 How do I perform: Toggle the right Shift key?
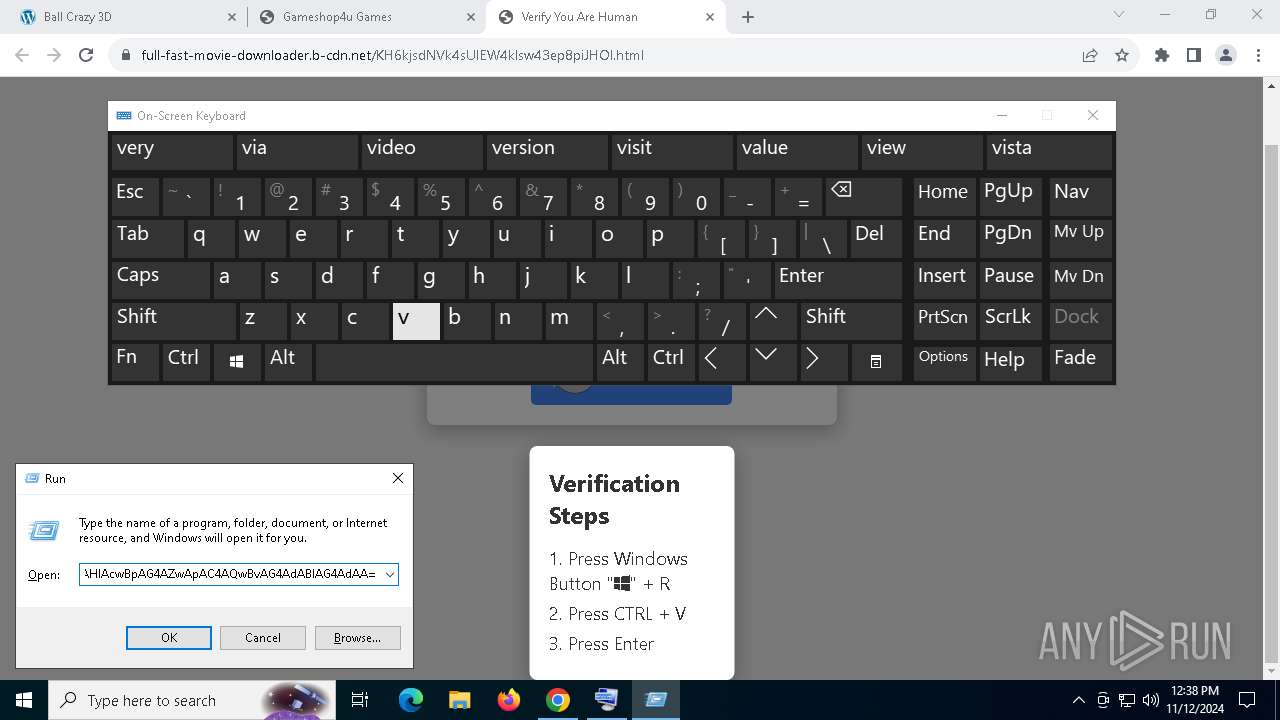pyautogui.click(x=851, y=321)
